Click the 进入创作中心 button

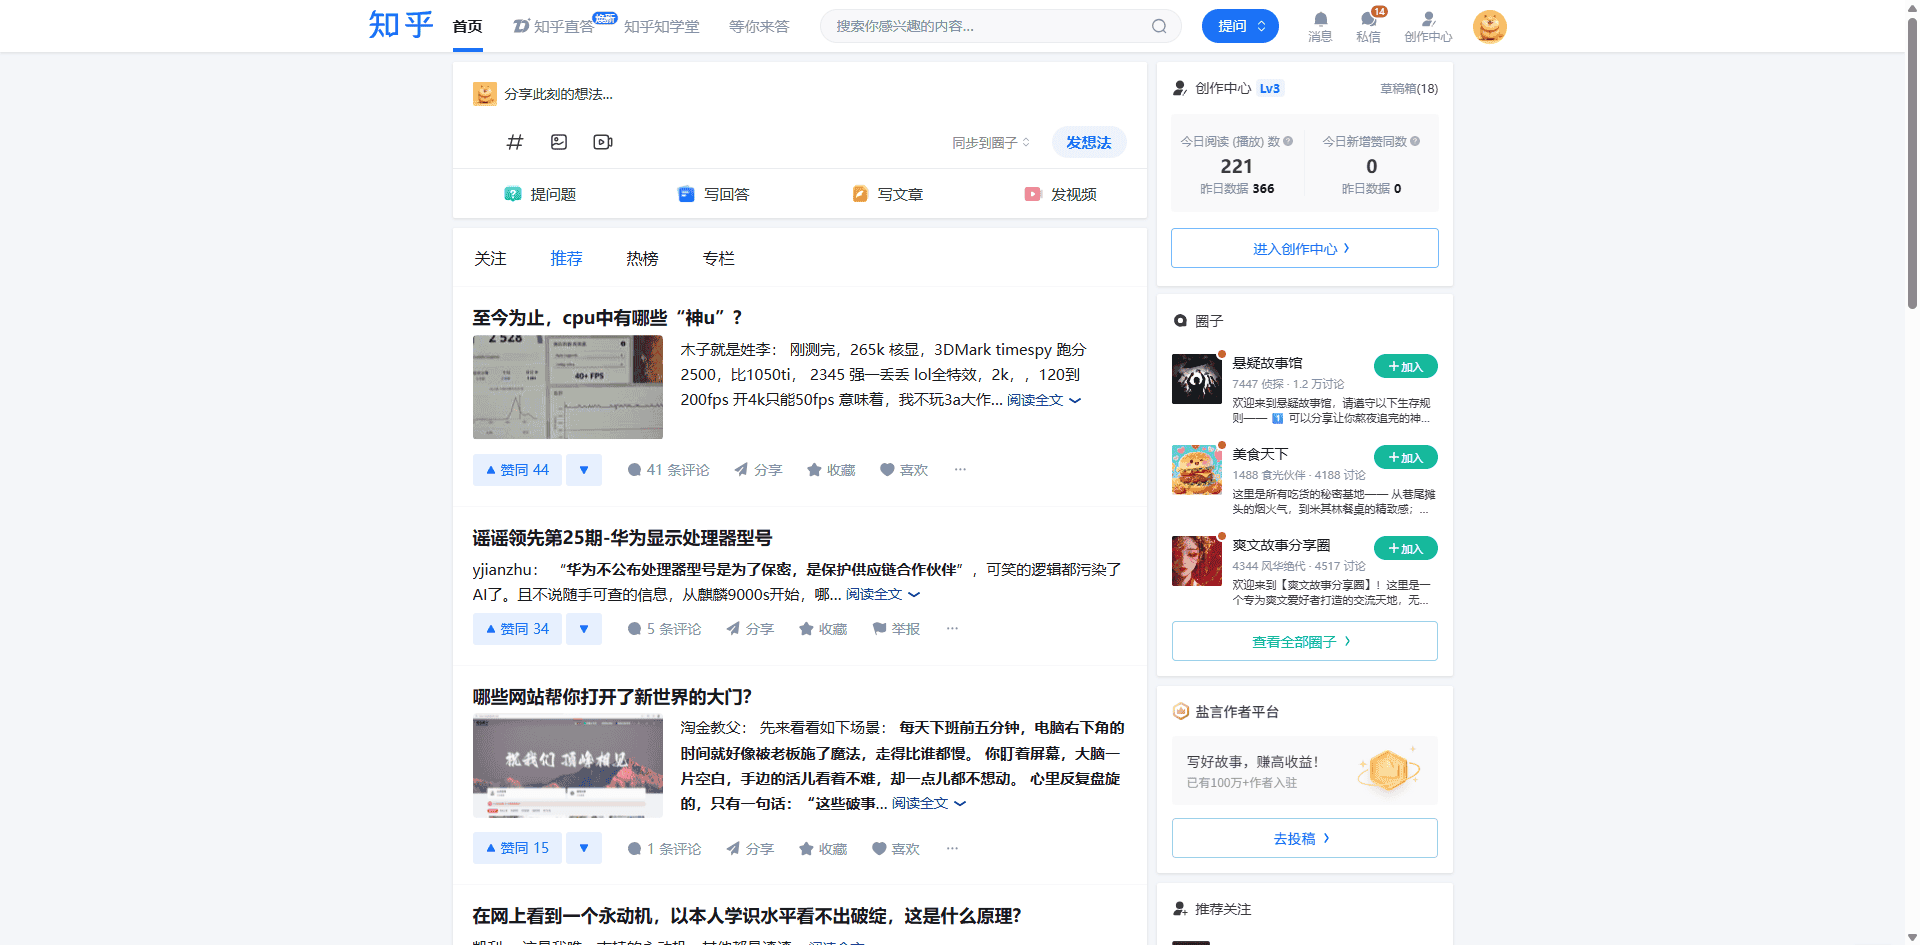pyautogui.click(x=1304, y=249)
